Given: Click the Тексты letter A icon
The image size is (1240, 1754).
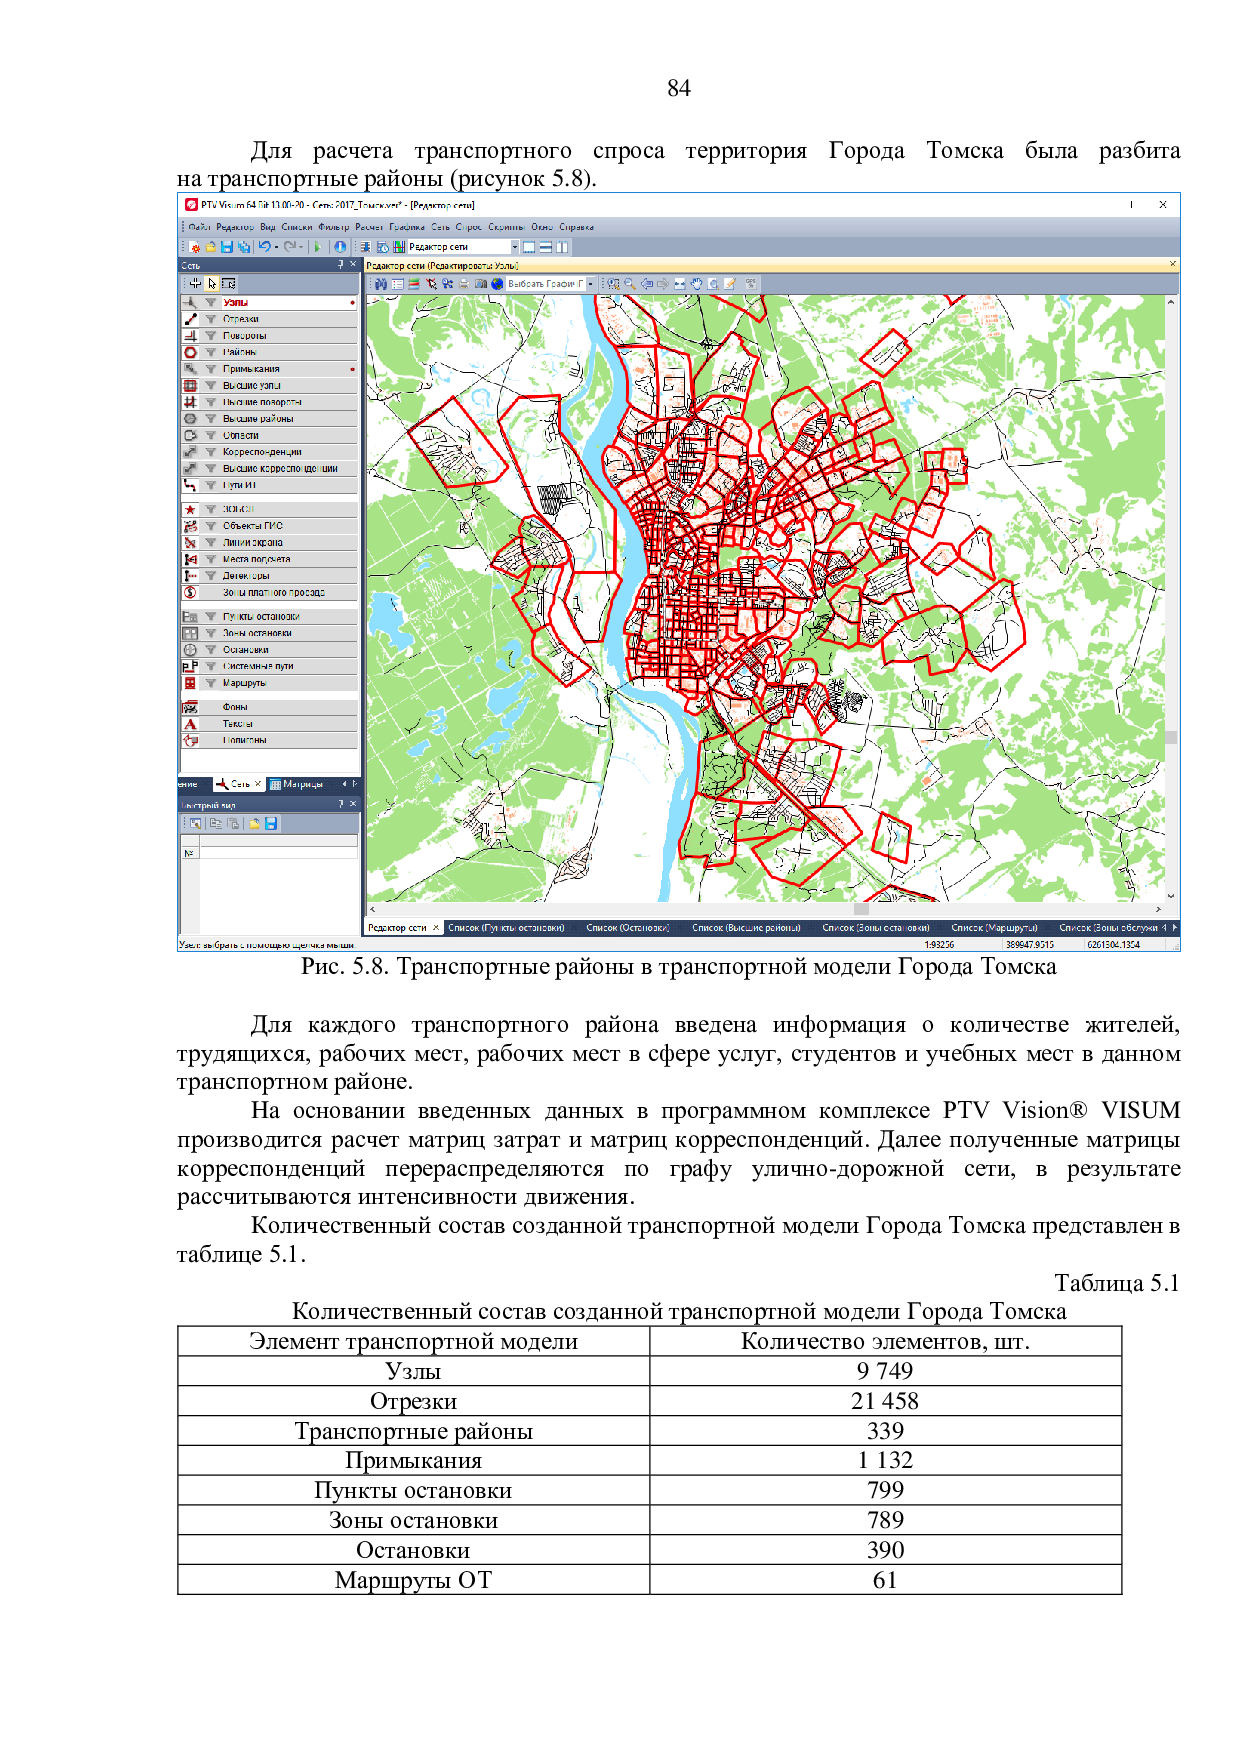Looking at the screenshot, I should point(190,724).
